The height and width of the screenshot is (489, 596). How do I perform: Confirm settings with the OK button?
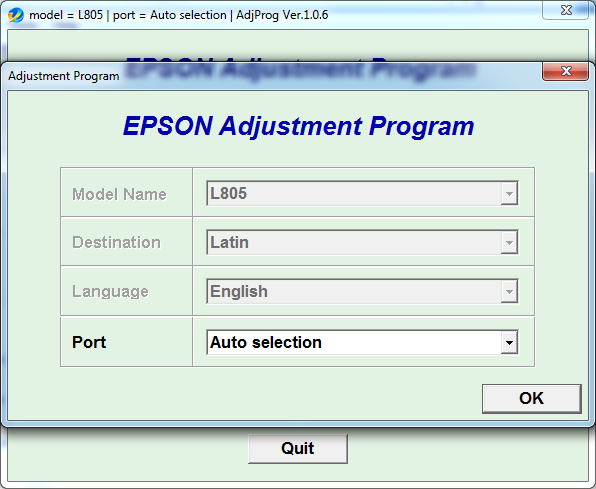pyautogui.click(x=532, y=398)
